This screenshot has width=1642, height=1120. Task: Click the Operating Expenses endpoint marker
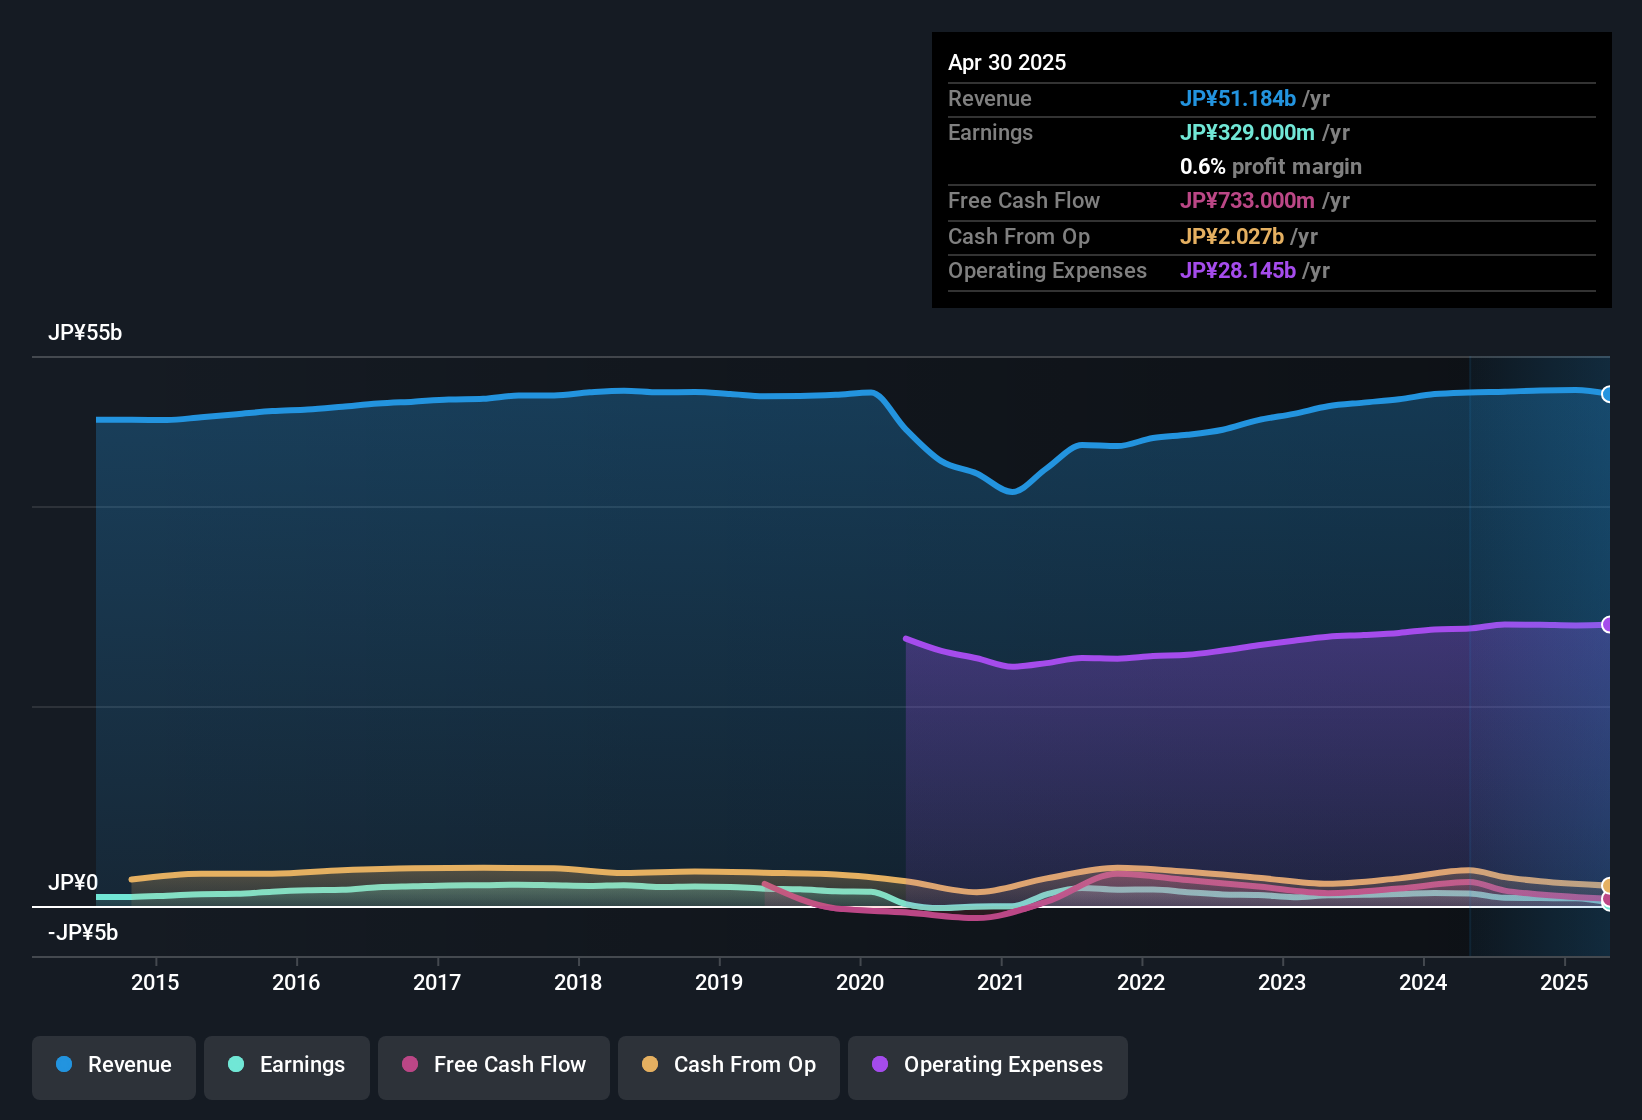(x=1608, y=625)
